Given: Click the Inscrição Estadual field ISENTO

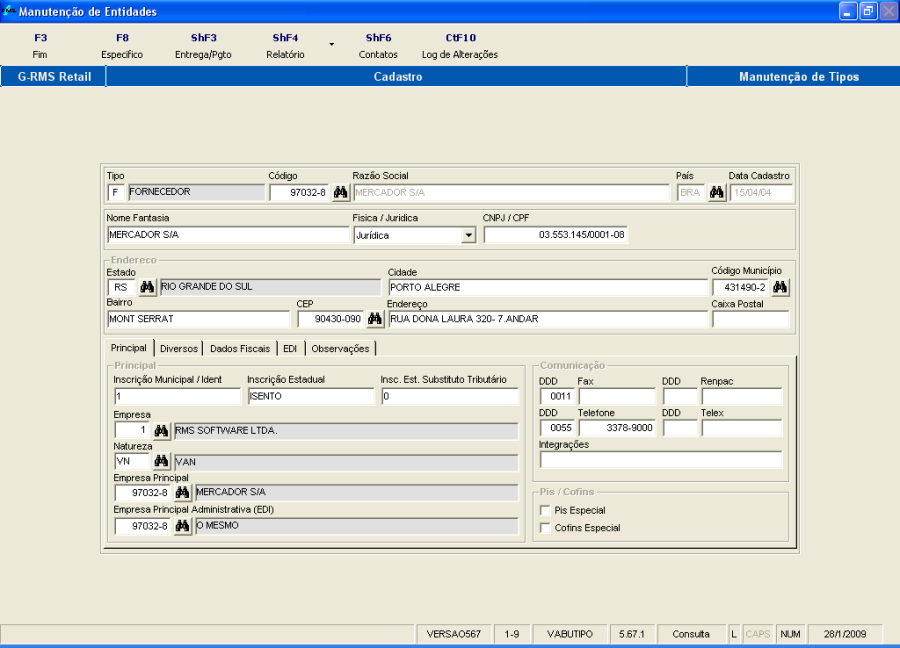Looking at the screenshot, I should [x=311, y=396].
